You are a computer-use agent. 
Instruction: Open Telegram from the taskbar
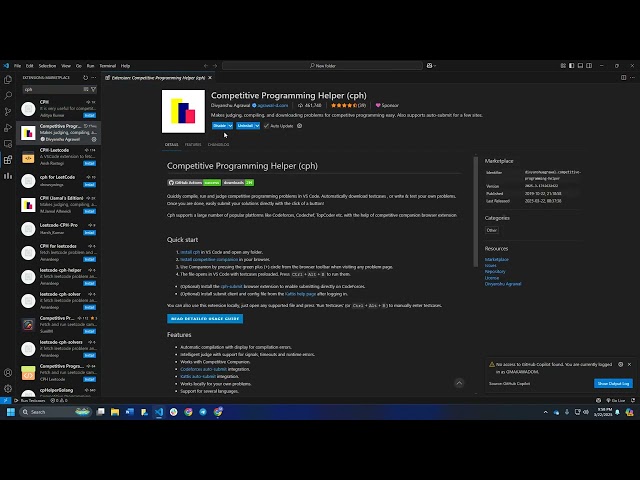pyautogui.click(x=203, y=412)
